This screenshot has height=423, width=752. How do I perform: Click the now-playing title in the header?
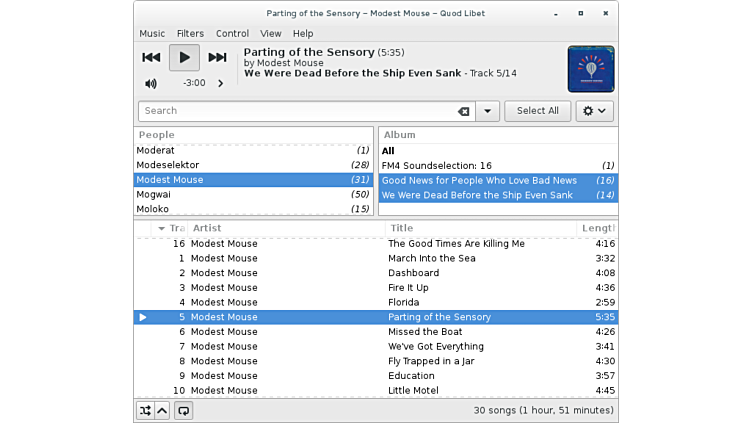[309, 52]
